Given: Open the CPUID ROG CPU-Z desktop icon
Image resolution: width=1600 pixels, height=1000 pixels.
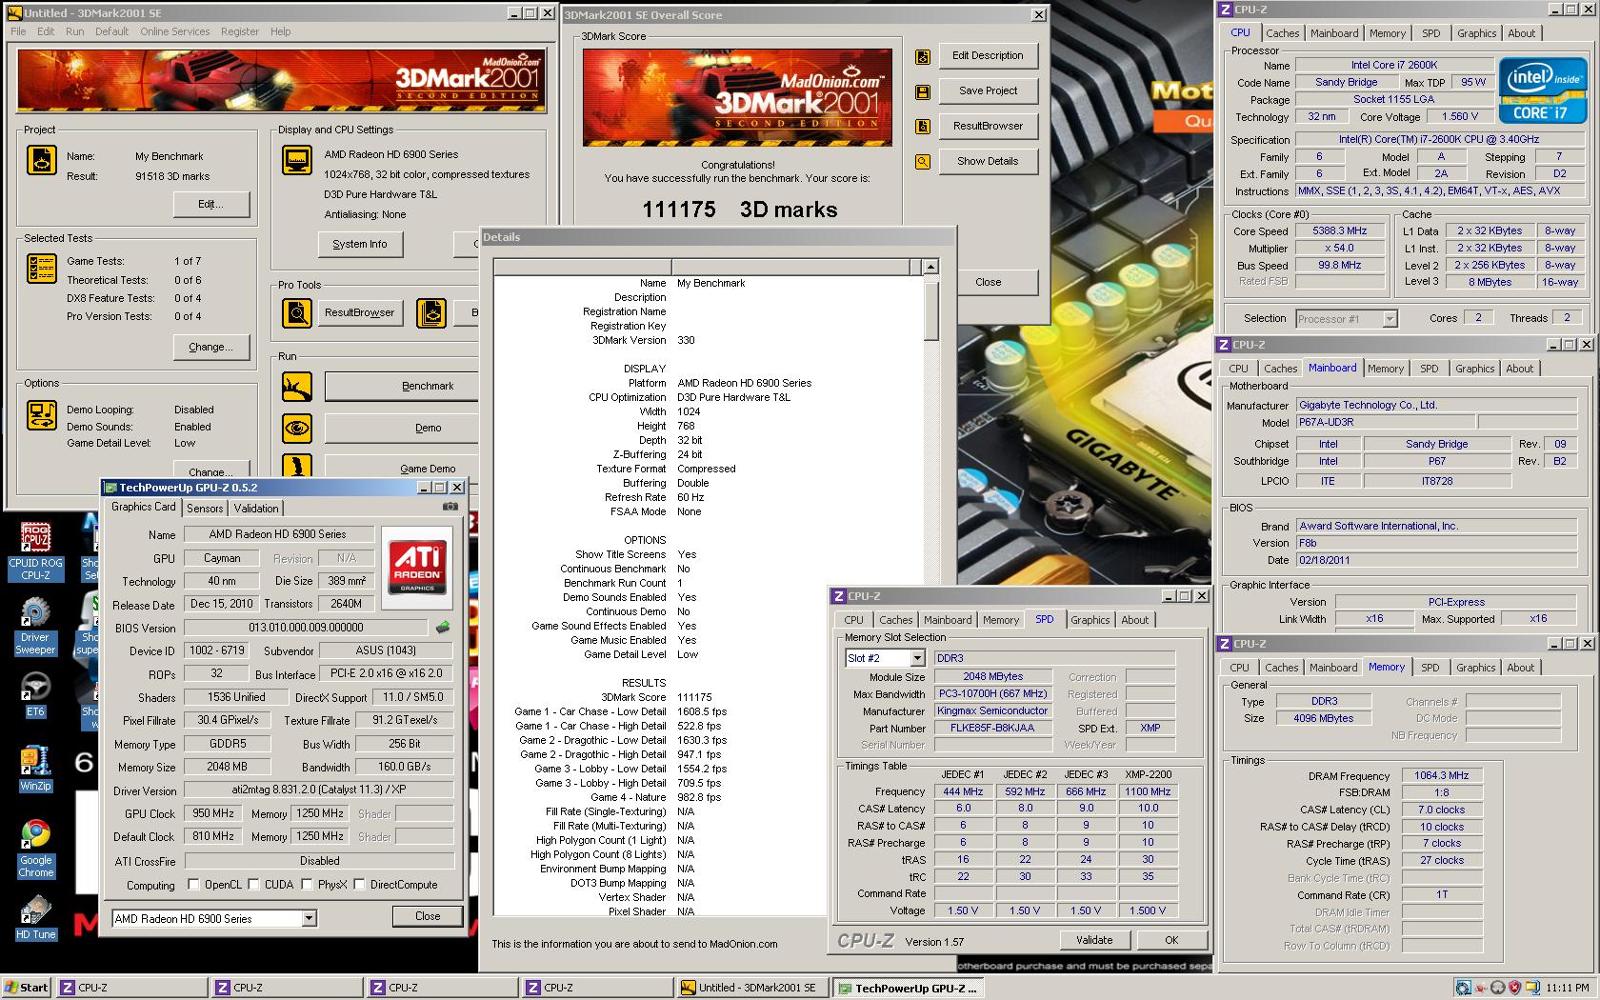Looking at the screenshot, I should tap(36, 551).
